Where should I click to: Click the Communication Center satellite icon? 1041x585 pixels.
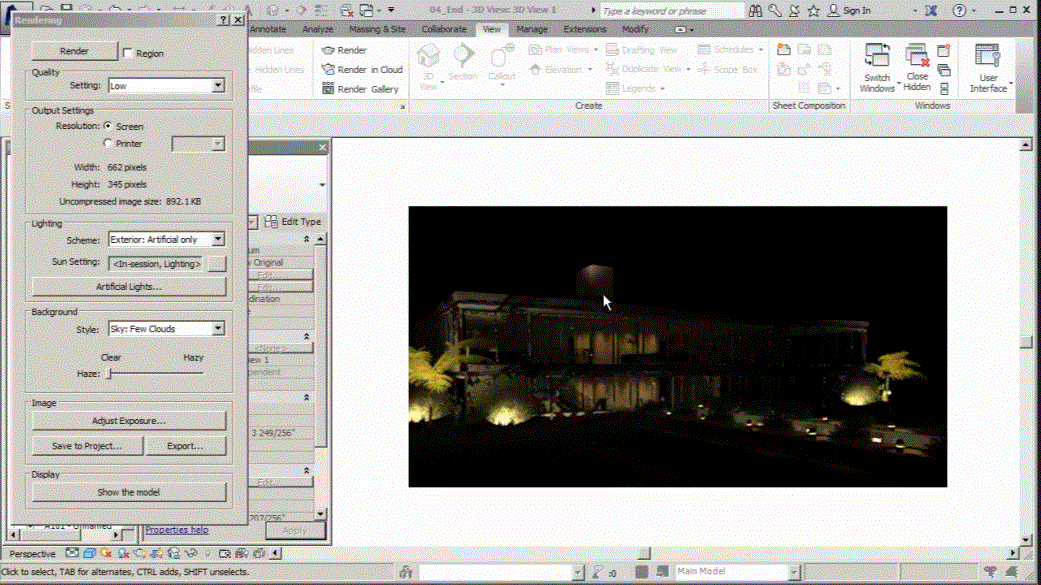(794, 10)
